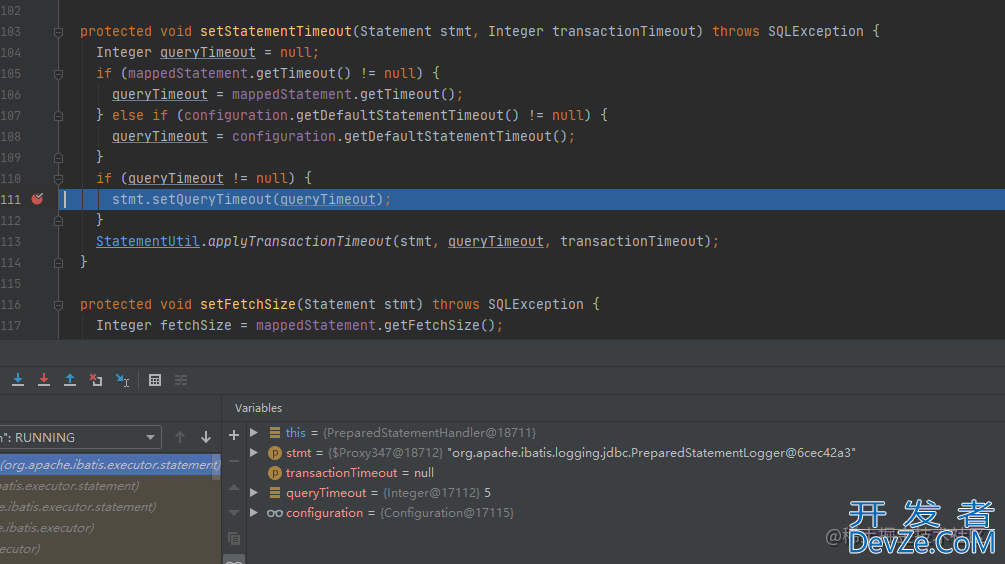Viewport: 1005px width, 564px height.
Task: Open the Evaluate Expression calculator icon
Action: pos(154,380)
